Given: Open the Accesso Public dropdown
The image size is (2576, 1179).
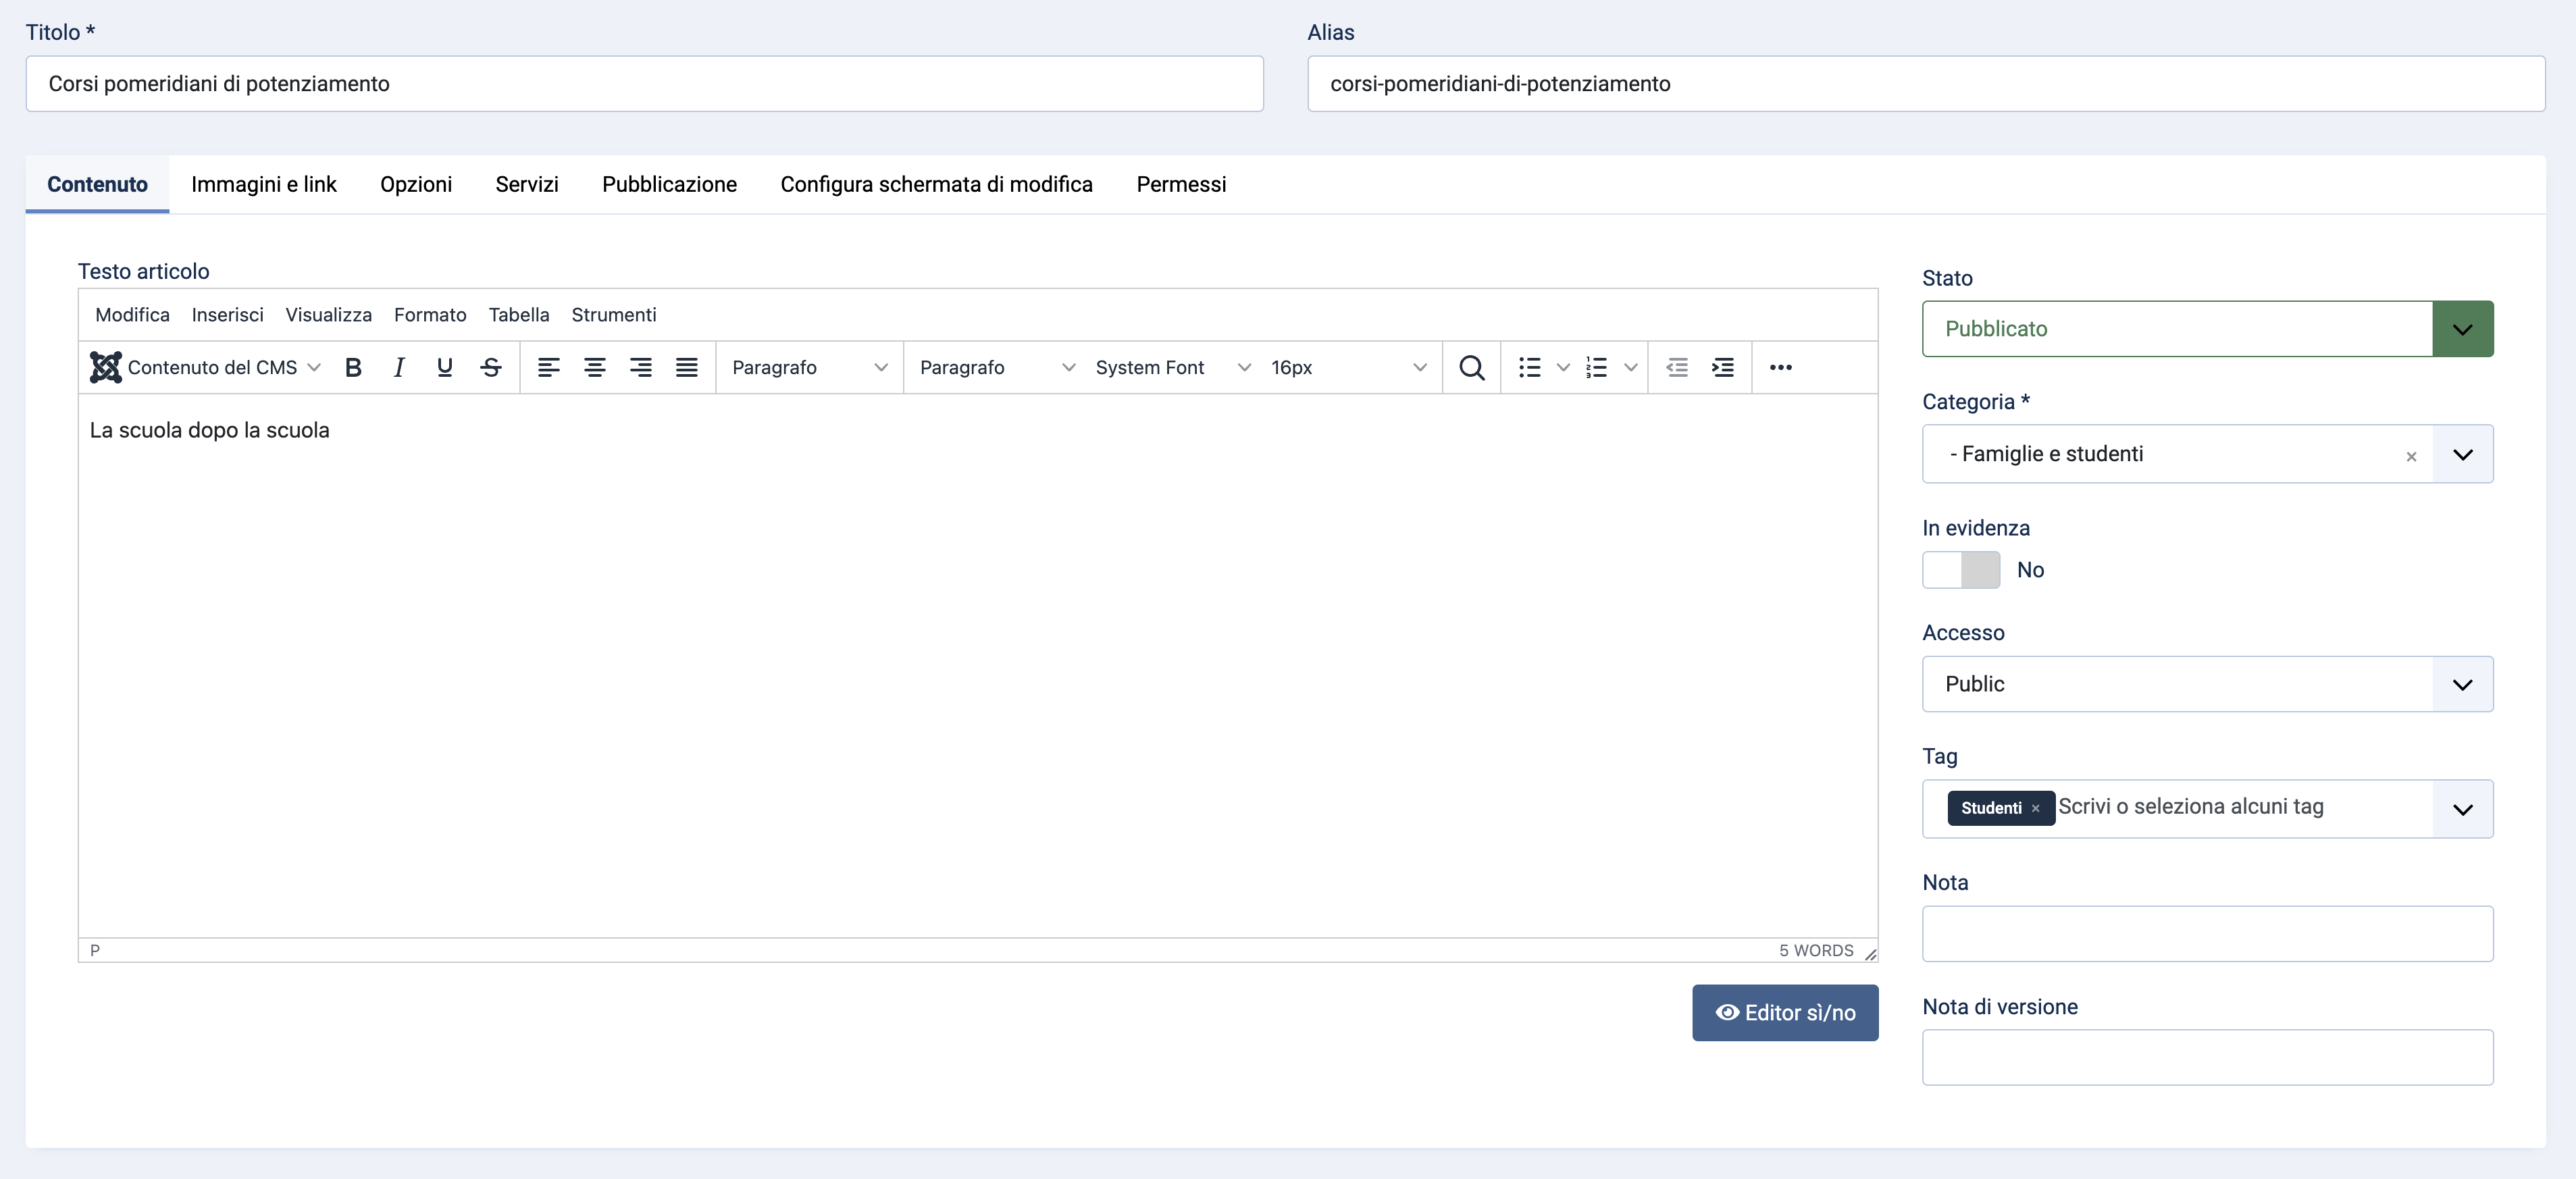Looking at the screenshot, I should pos(2208,684).
